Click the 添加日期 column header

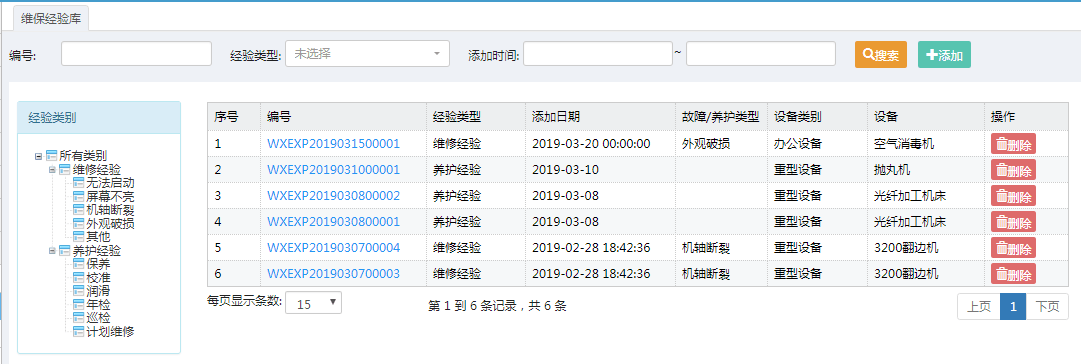pos(600,117)
